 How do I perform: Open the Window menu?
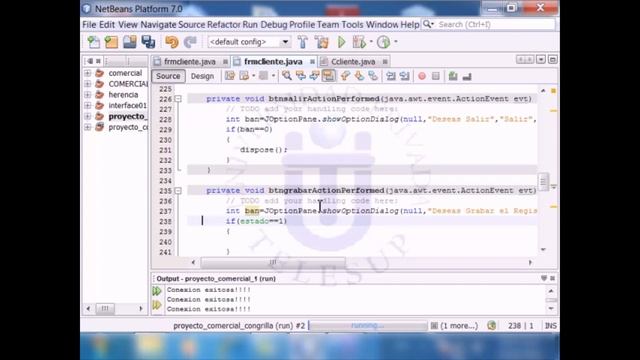(x=382, y=25)
